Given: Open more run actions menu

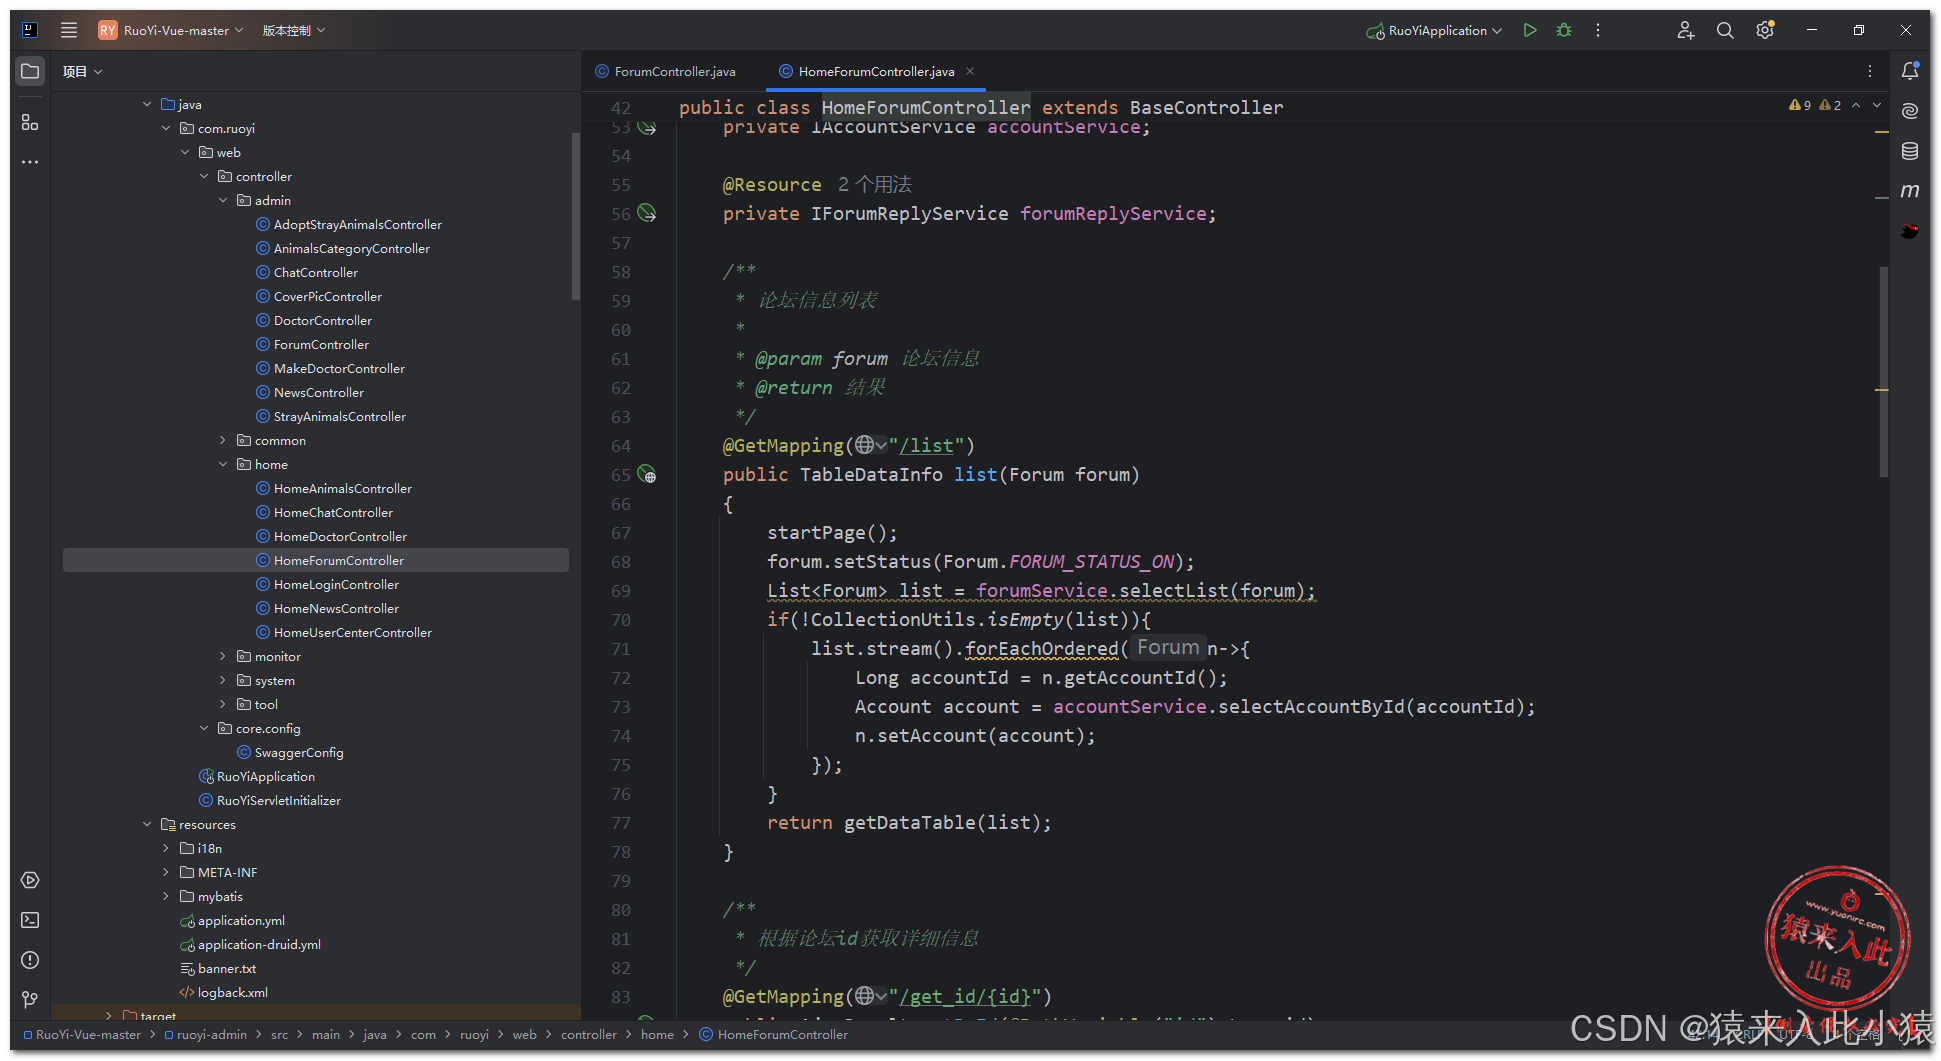Looking at the screenshot, I should click(x=1598, y=30).
